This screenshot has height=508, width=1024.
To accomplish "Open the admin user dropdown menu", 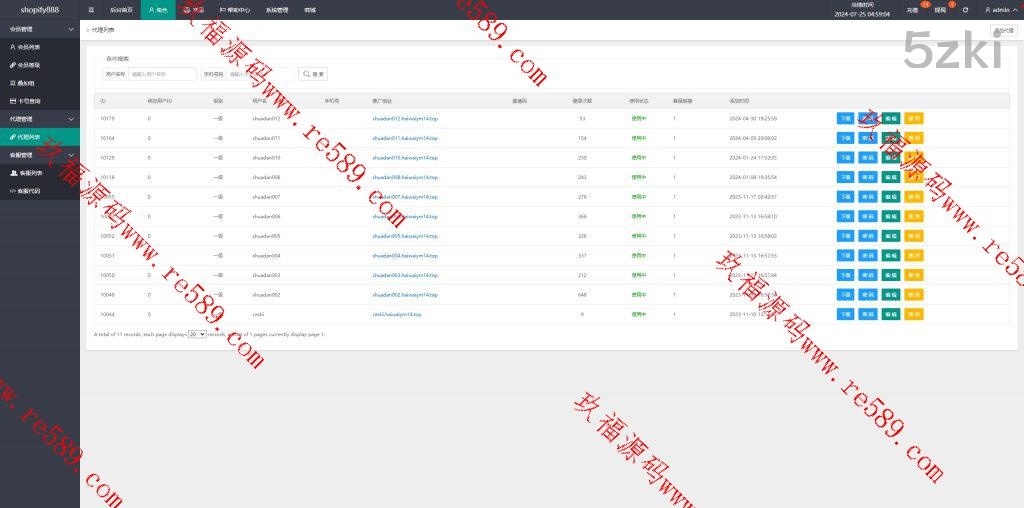I will coord(1000,10).
